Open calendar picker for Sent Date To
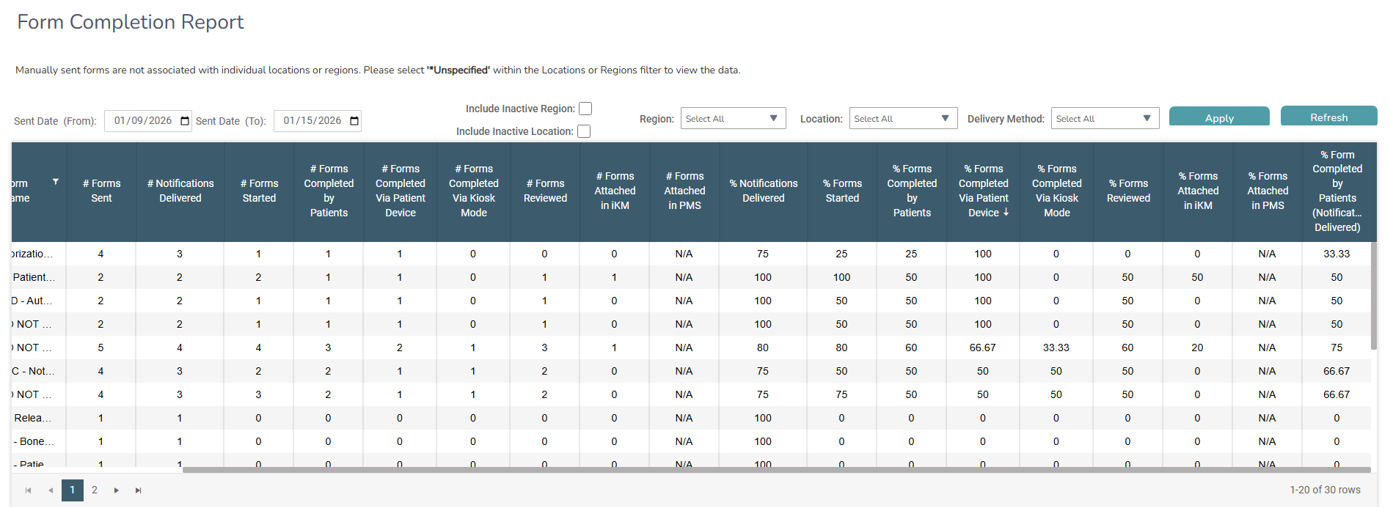The height and width of the screenshot is (507, 1389). tap(354, 121)
